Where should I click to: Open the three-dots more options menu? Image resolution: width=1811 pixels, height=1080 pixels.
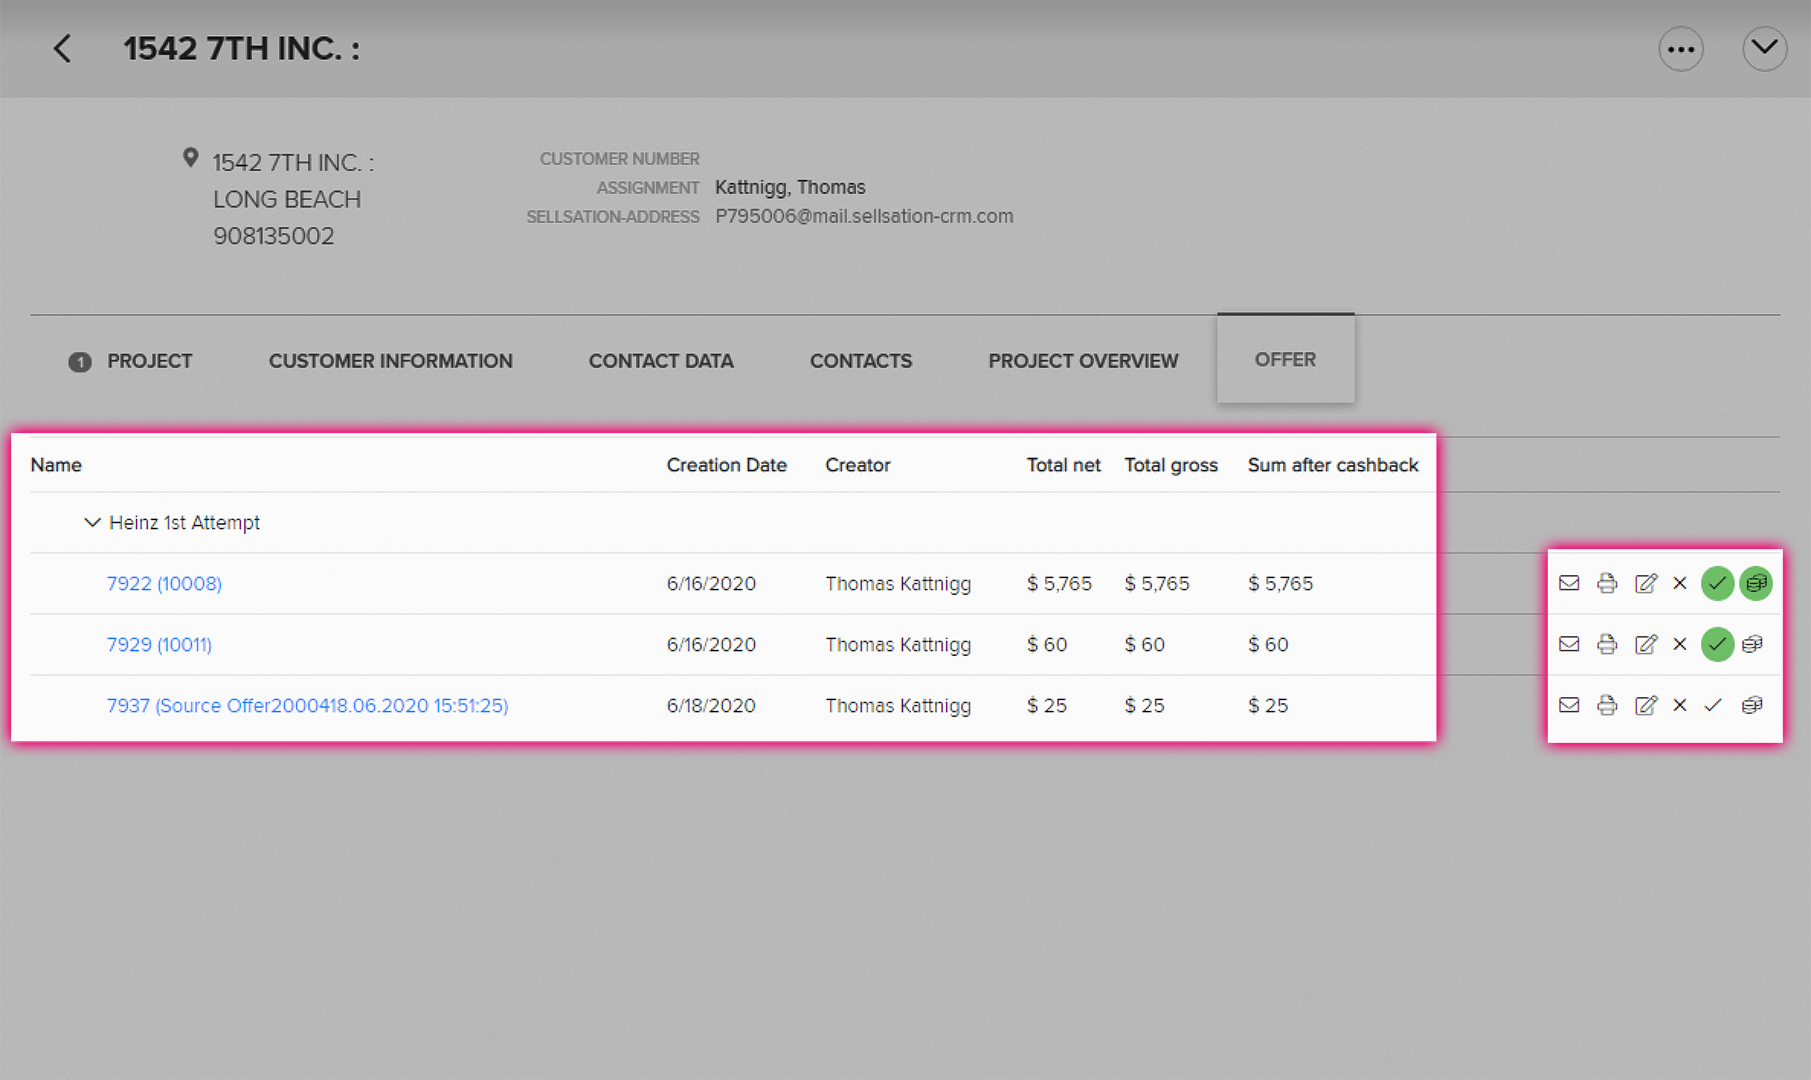point(1681,49)
